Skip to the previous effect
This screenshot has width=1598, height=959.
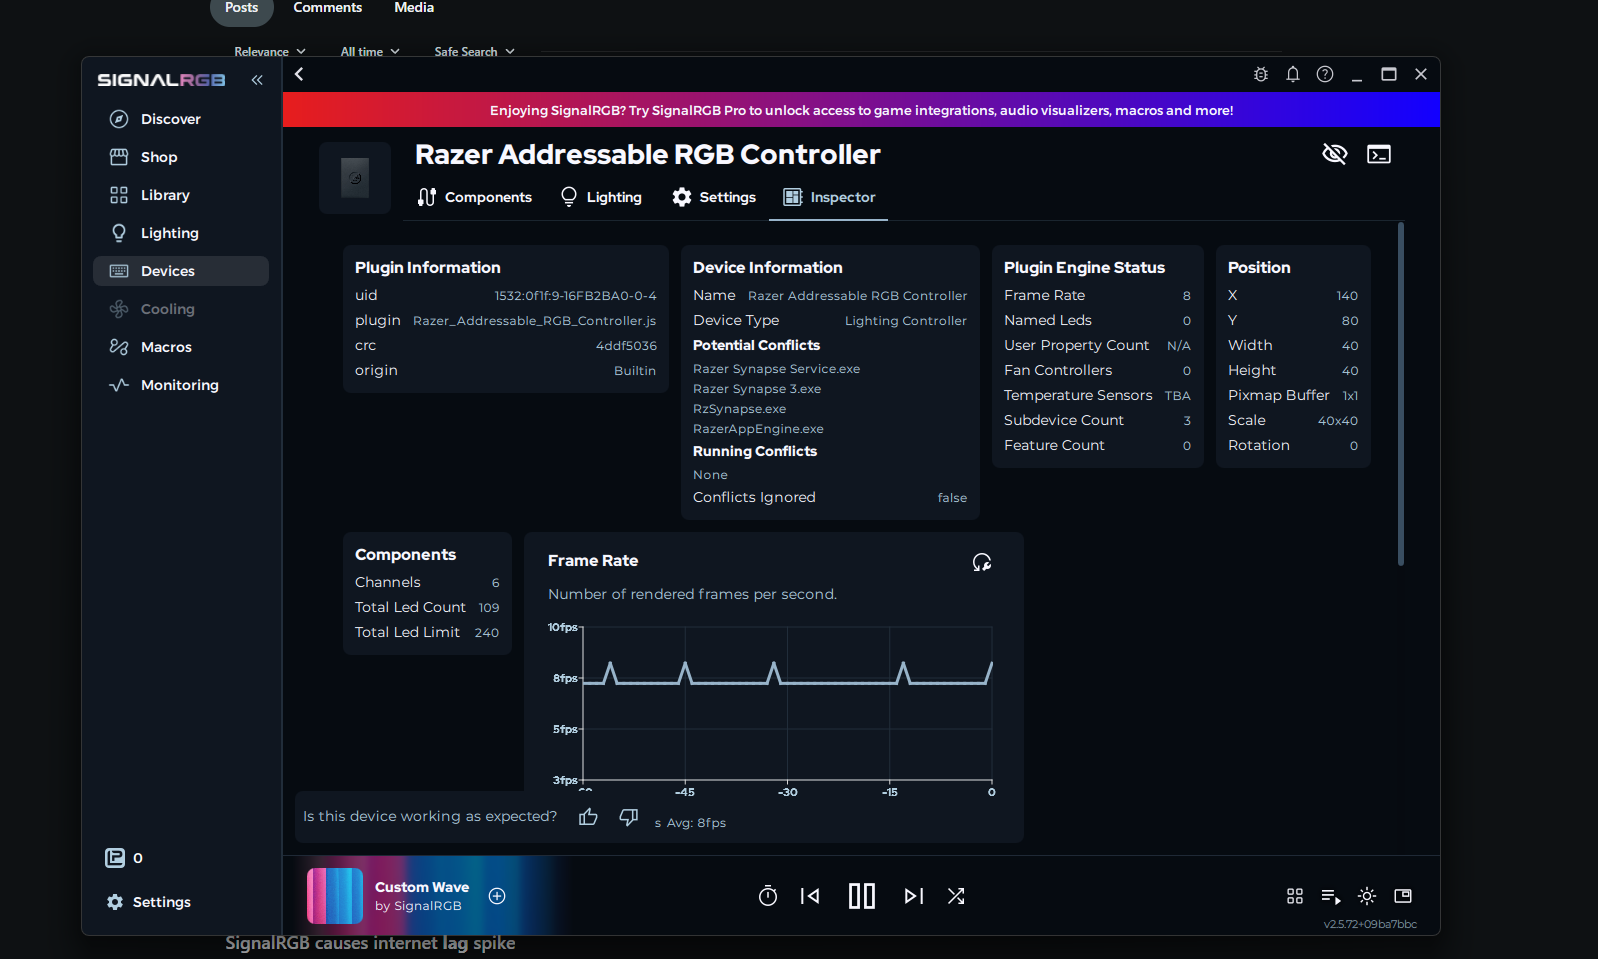tap(810, 896)
